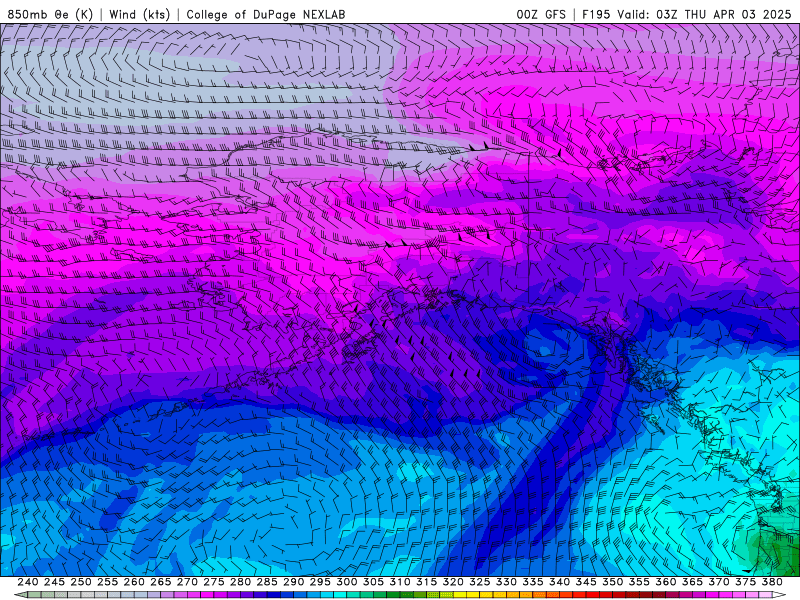Screen dimensions: 800x600
Task: Click the 280 value on the color scale
Action: click(240, 582)
